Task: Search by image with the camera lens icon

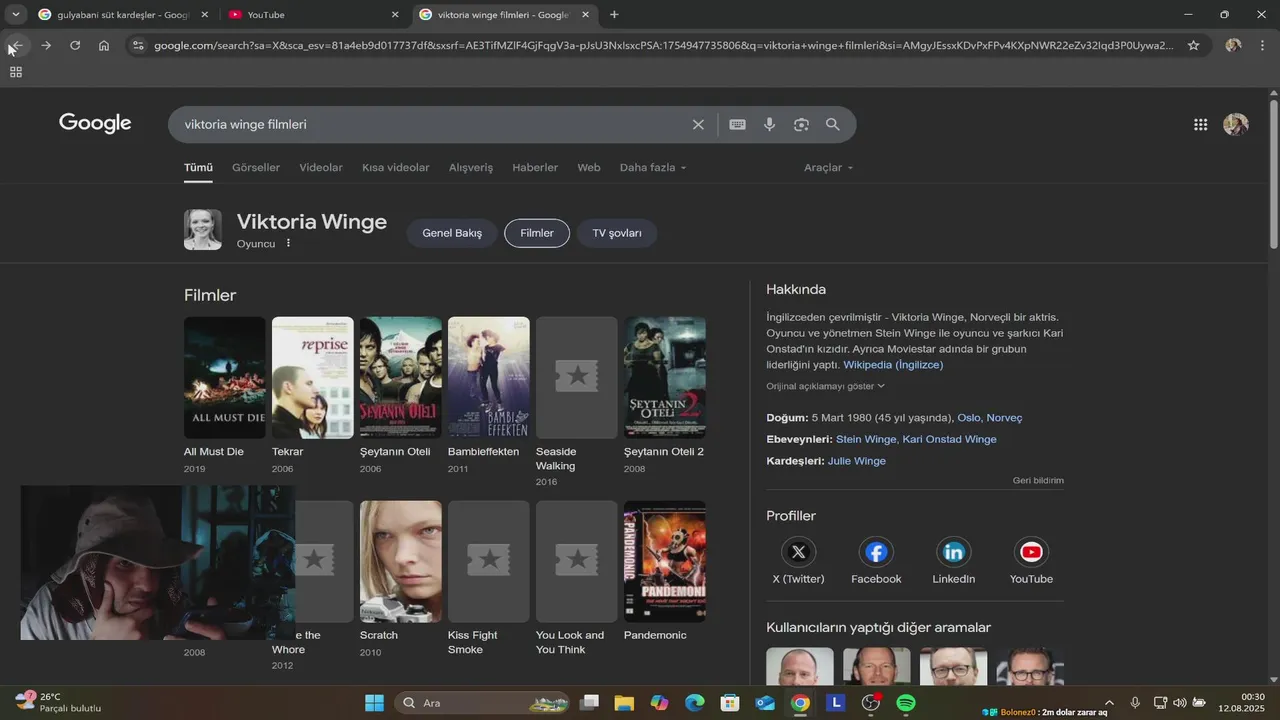Action: pyautogui.click(x=801, y=125)
